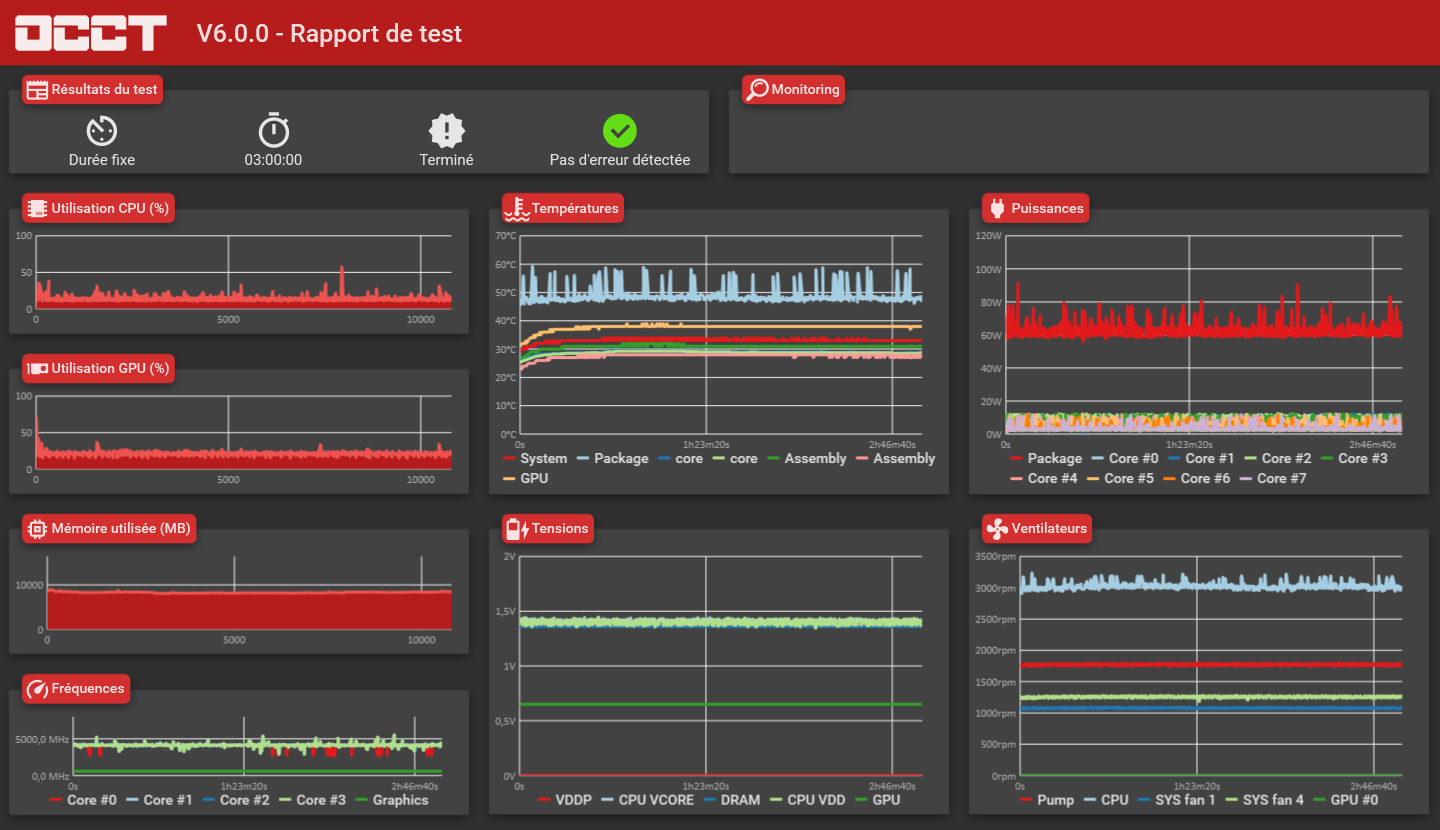Select the Résultats du test label
1440x830 pixels.
click(105, 89)
